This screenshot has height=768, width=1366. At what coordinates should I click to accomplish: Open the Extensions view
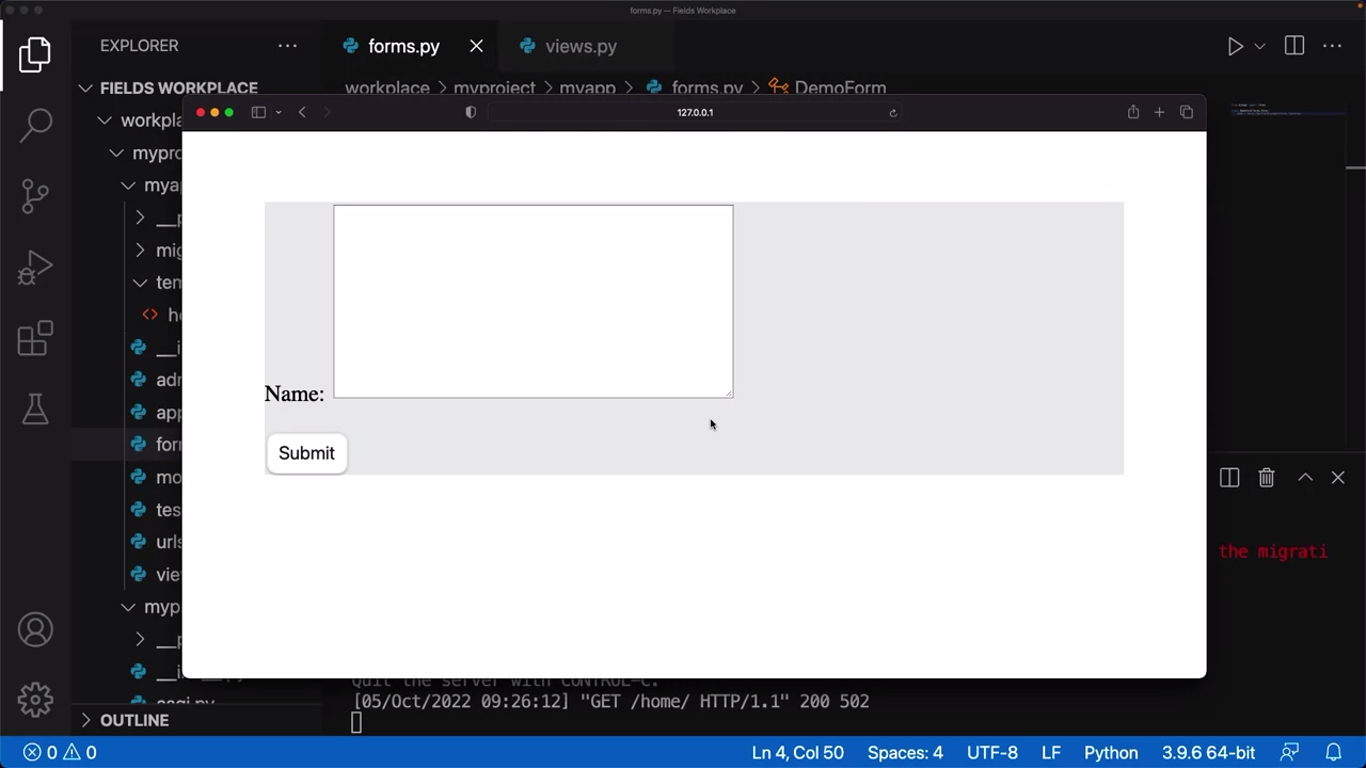click(35, 339)
